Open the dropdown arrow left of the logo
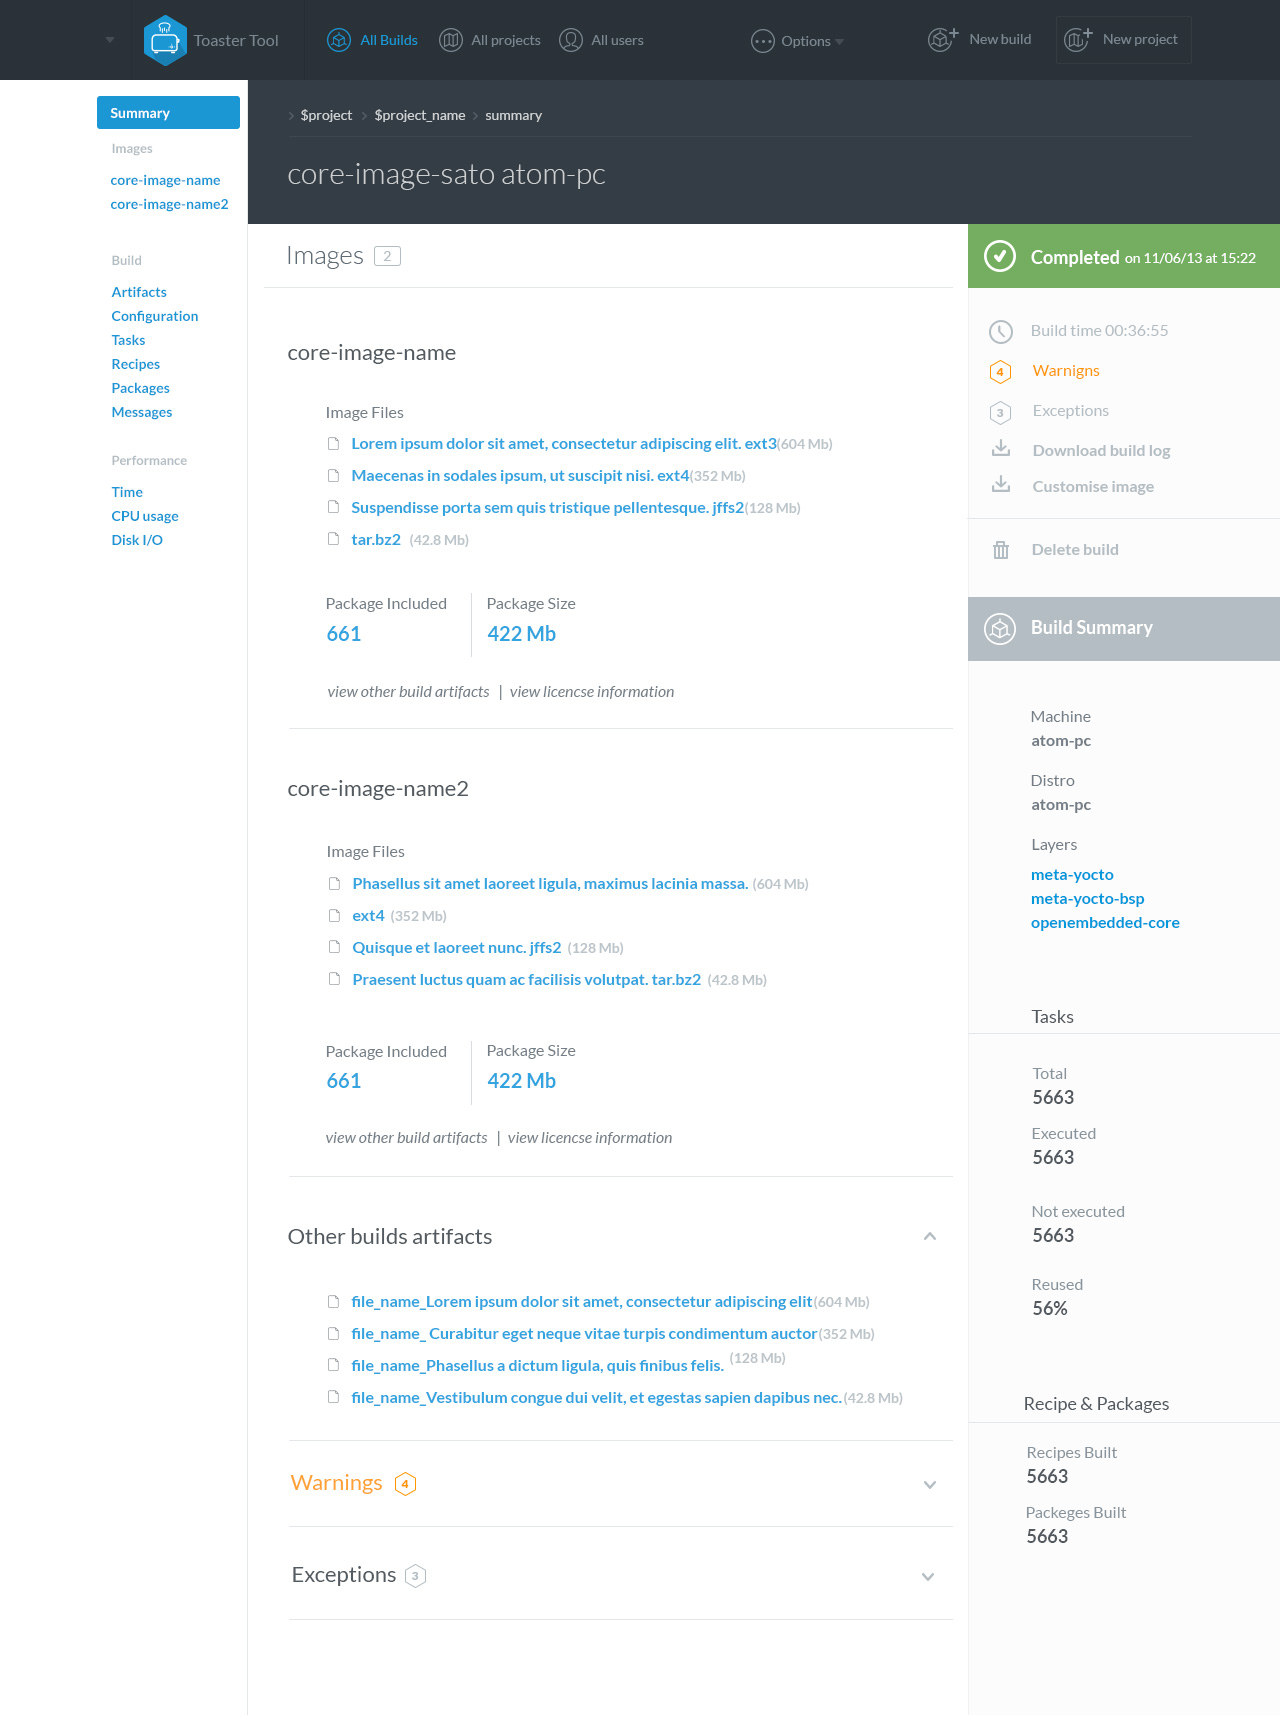1280x1715 pixels. [110, 40]
